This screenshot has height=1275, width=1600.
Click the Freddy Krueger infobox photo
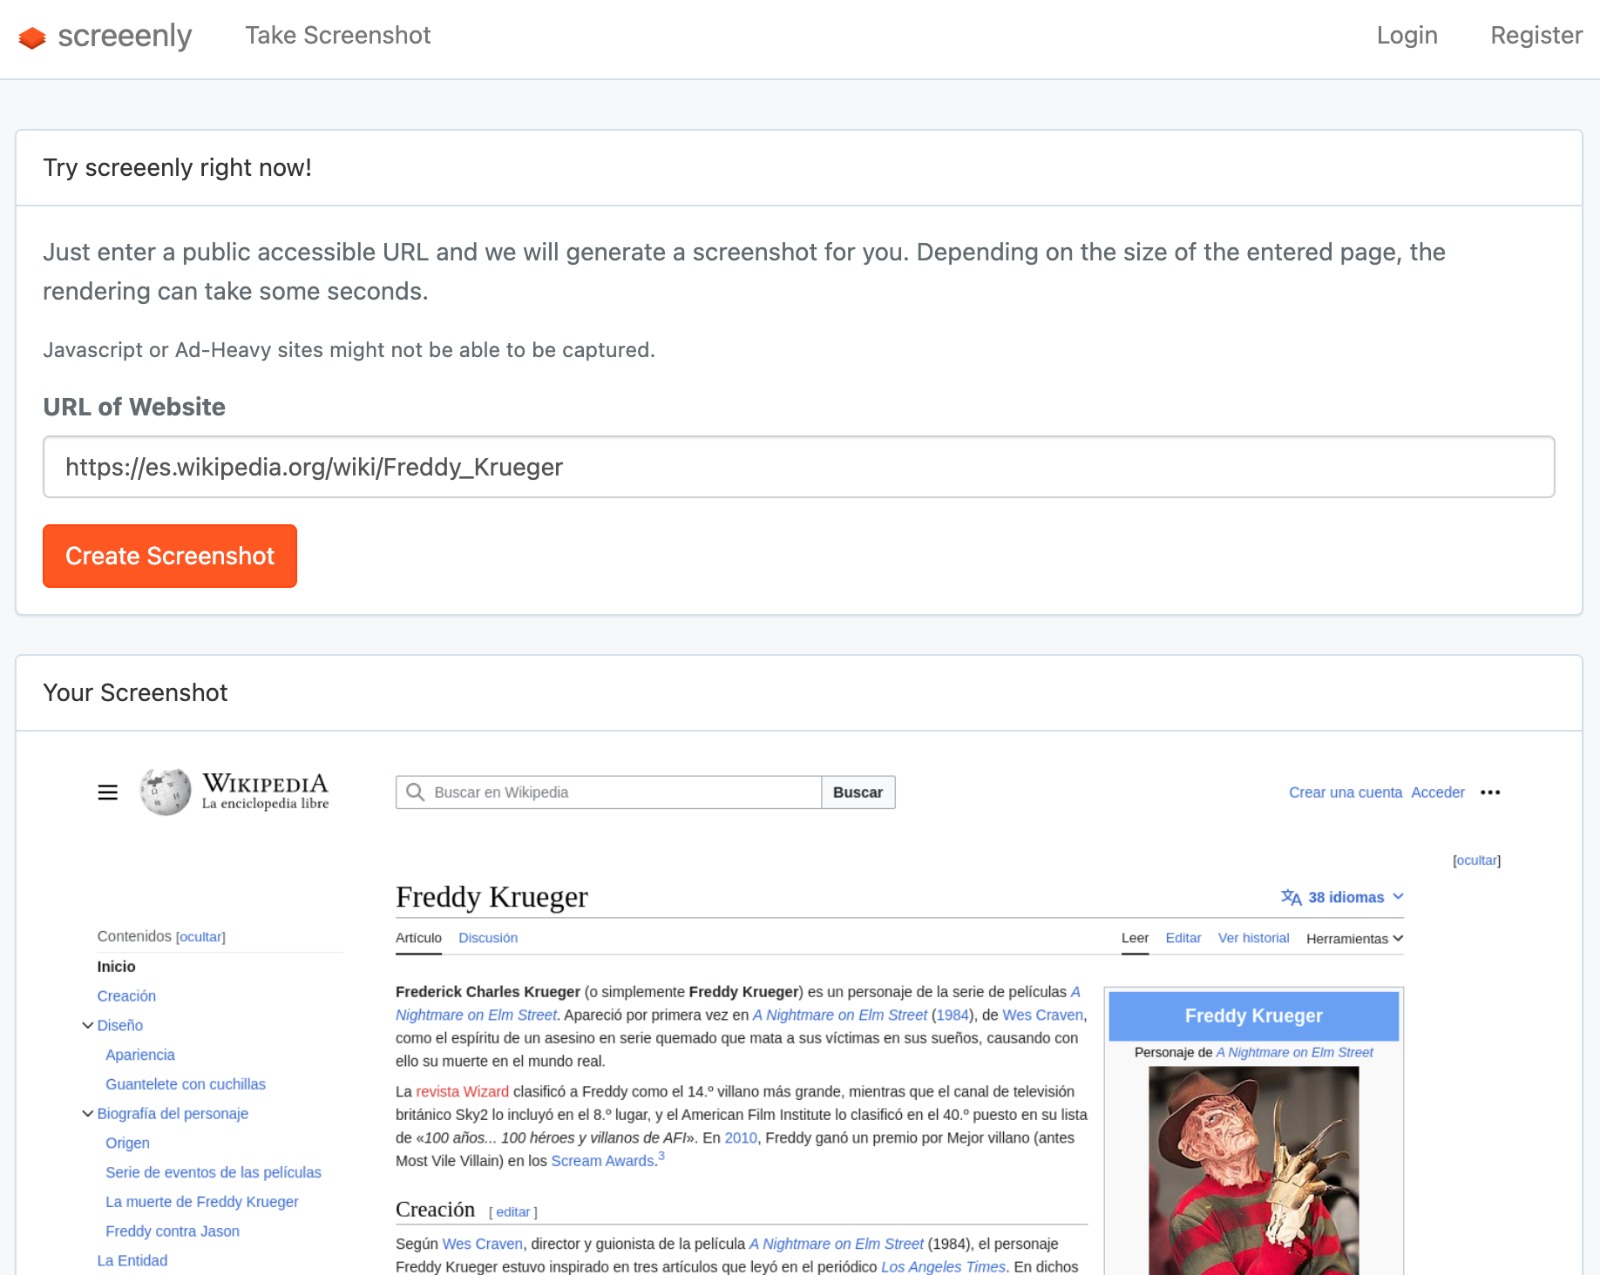tap(1253, 1170)
